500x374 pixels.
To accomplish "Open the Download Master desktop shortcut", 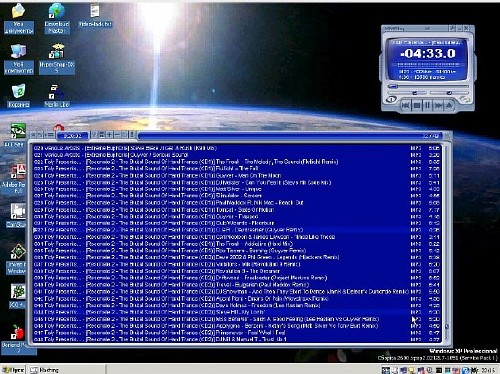I will pyautogui.click(x=57, y=18).
